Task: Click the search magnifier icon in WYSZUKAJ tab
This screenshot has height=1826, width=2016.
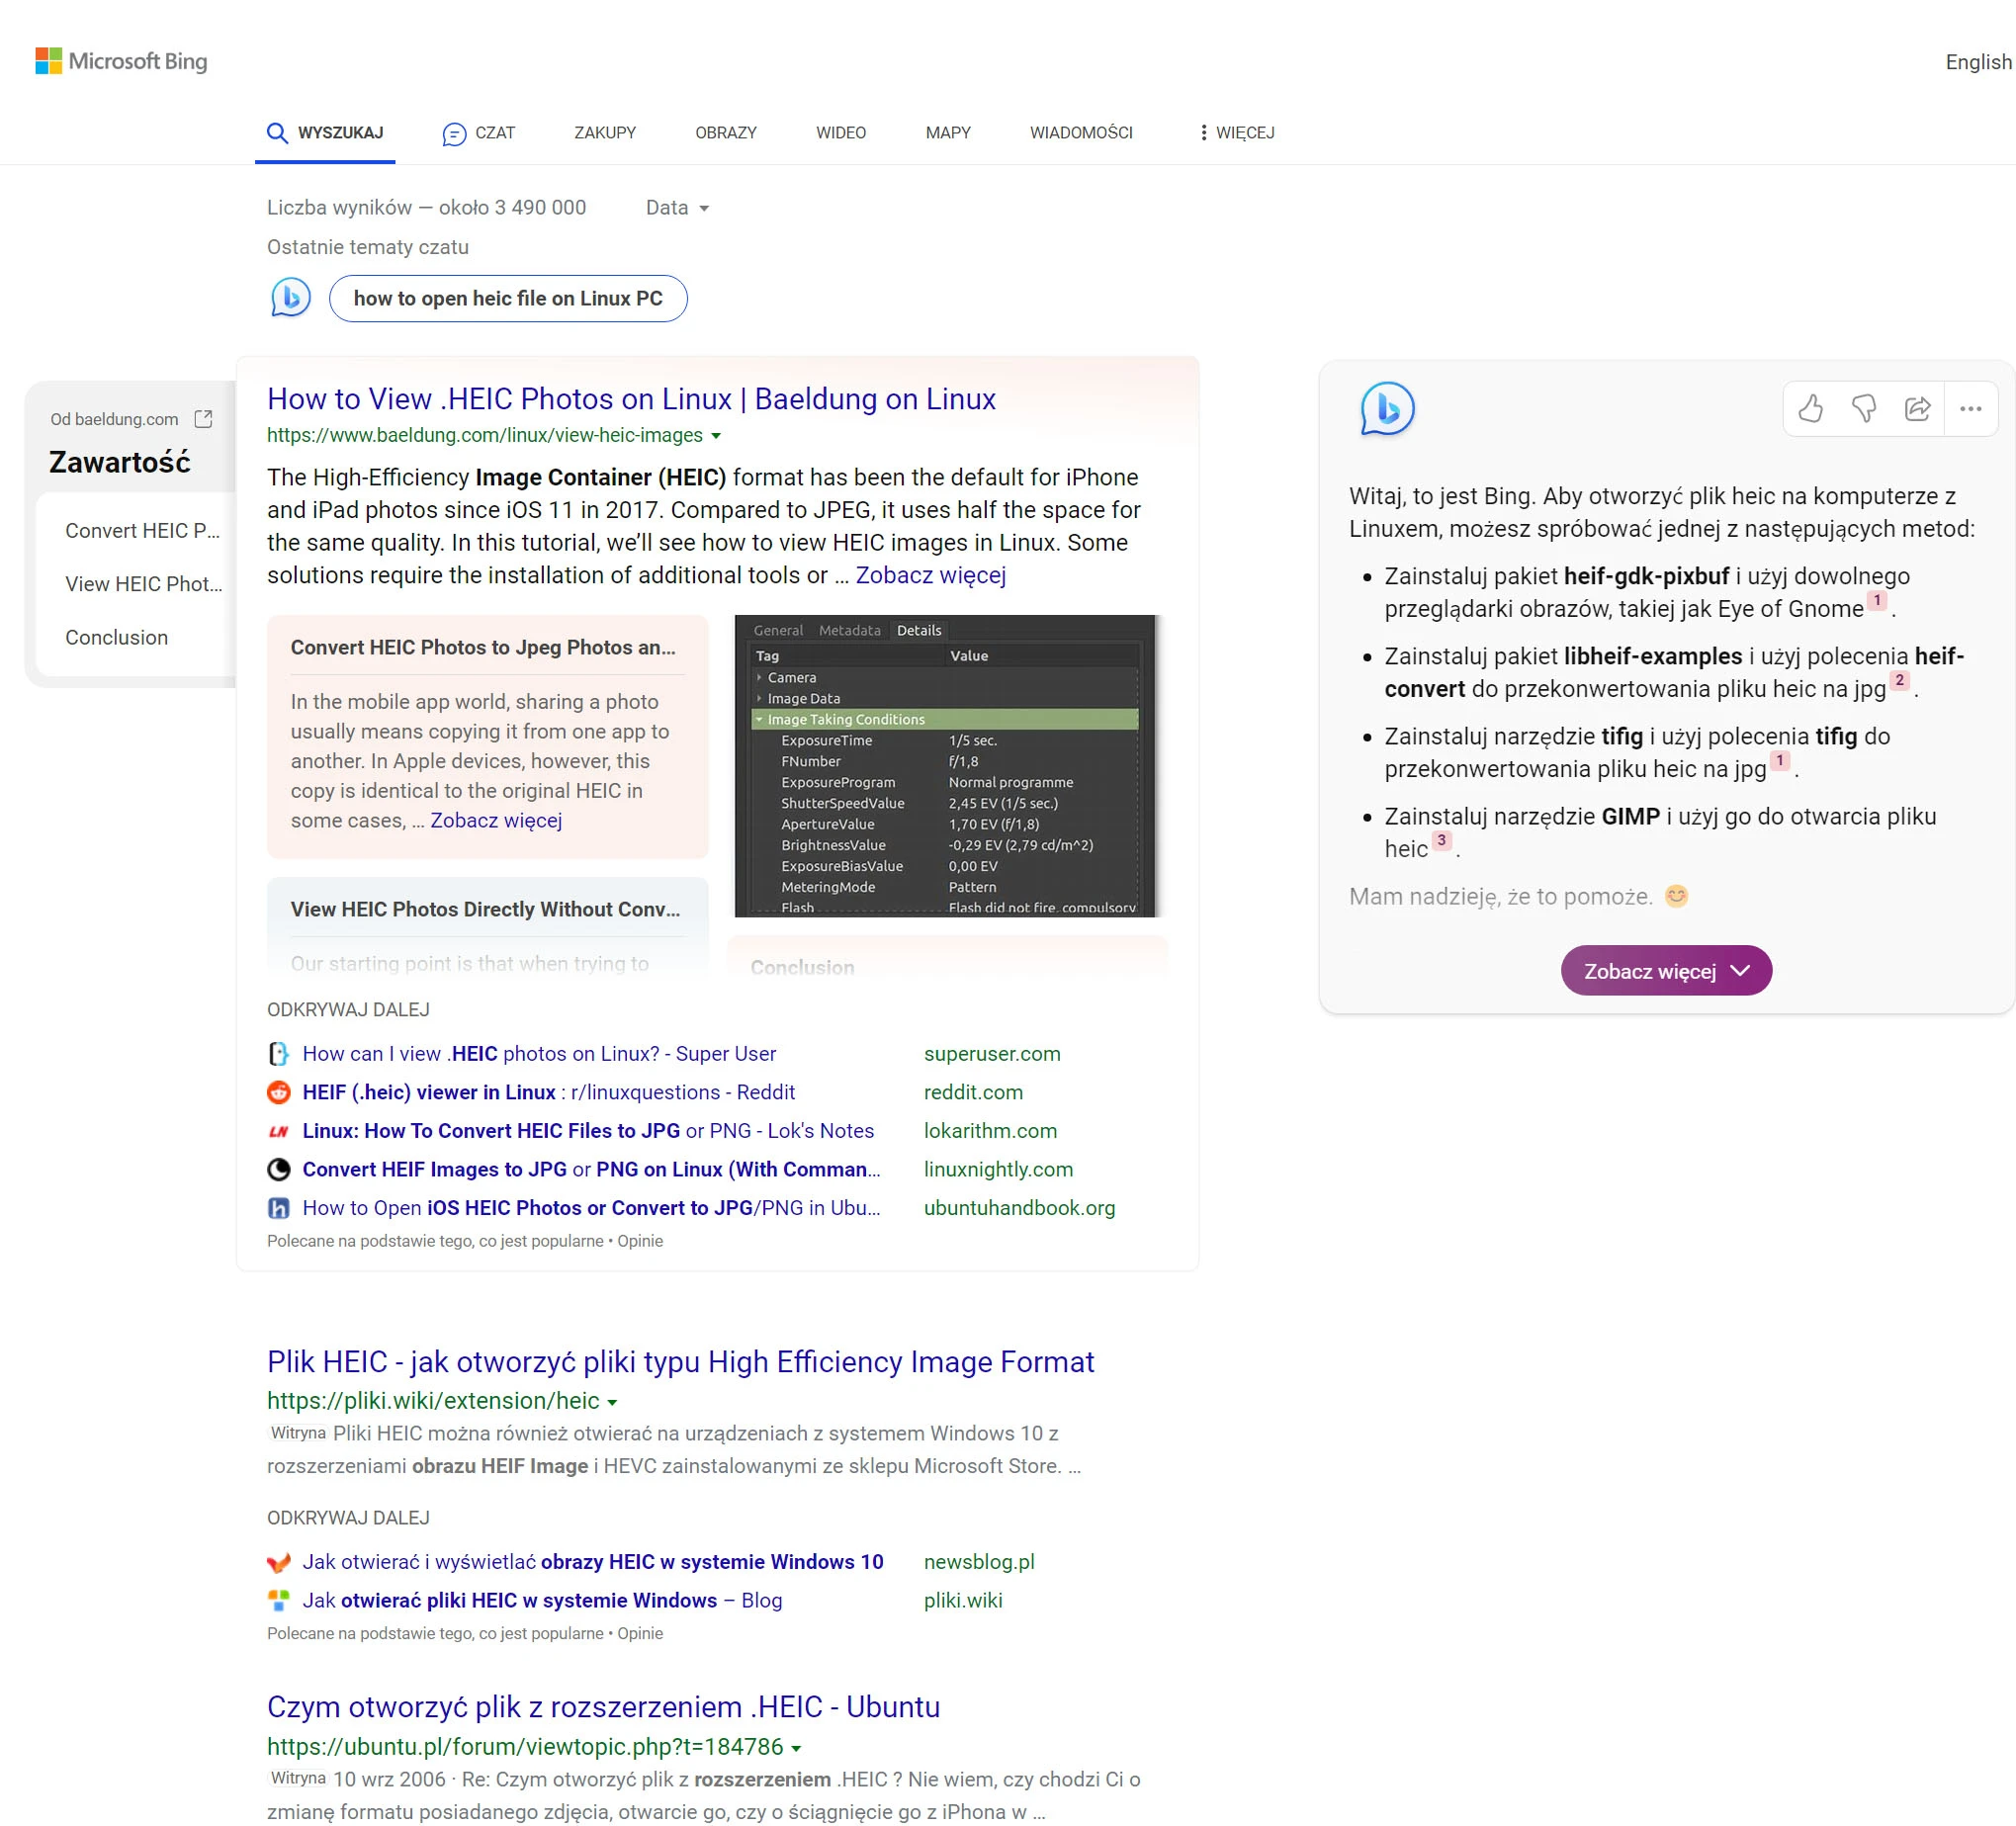Action: tap(277, 133)
